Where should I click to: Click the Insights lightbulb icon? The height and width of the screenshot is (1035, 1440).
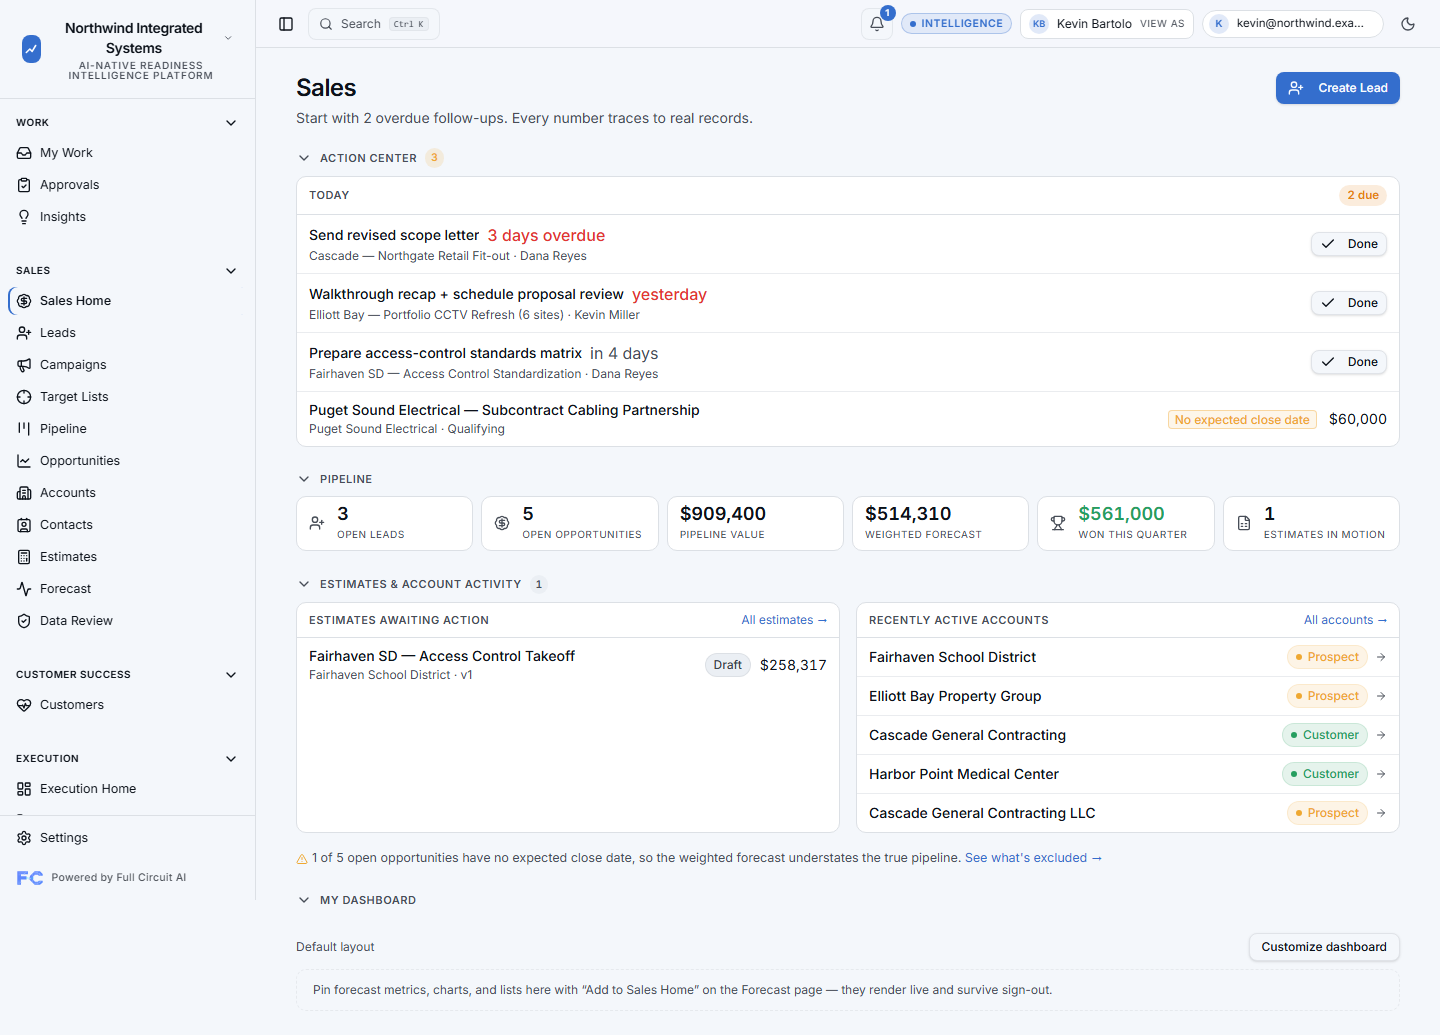click(x=24, y=217)
